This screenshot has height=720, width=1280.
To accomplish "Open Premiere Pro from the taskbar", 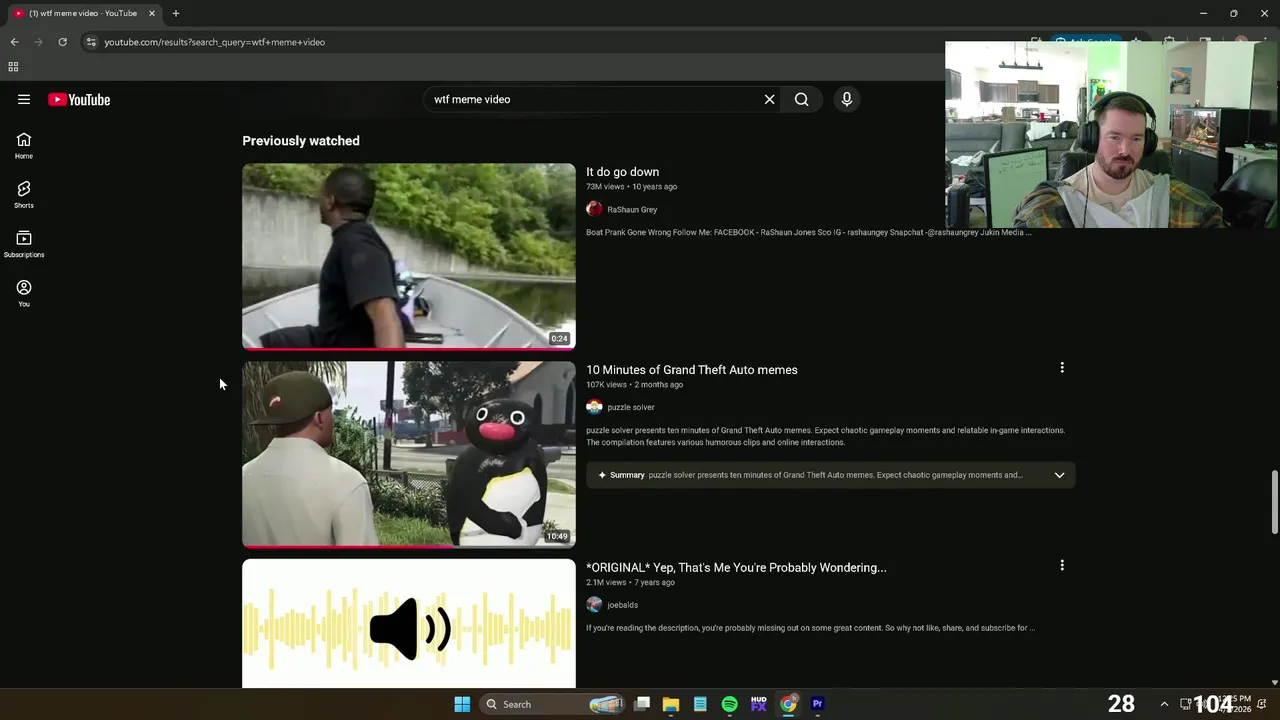I will tap(817, 704).
